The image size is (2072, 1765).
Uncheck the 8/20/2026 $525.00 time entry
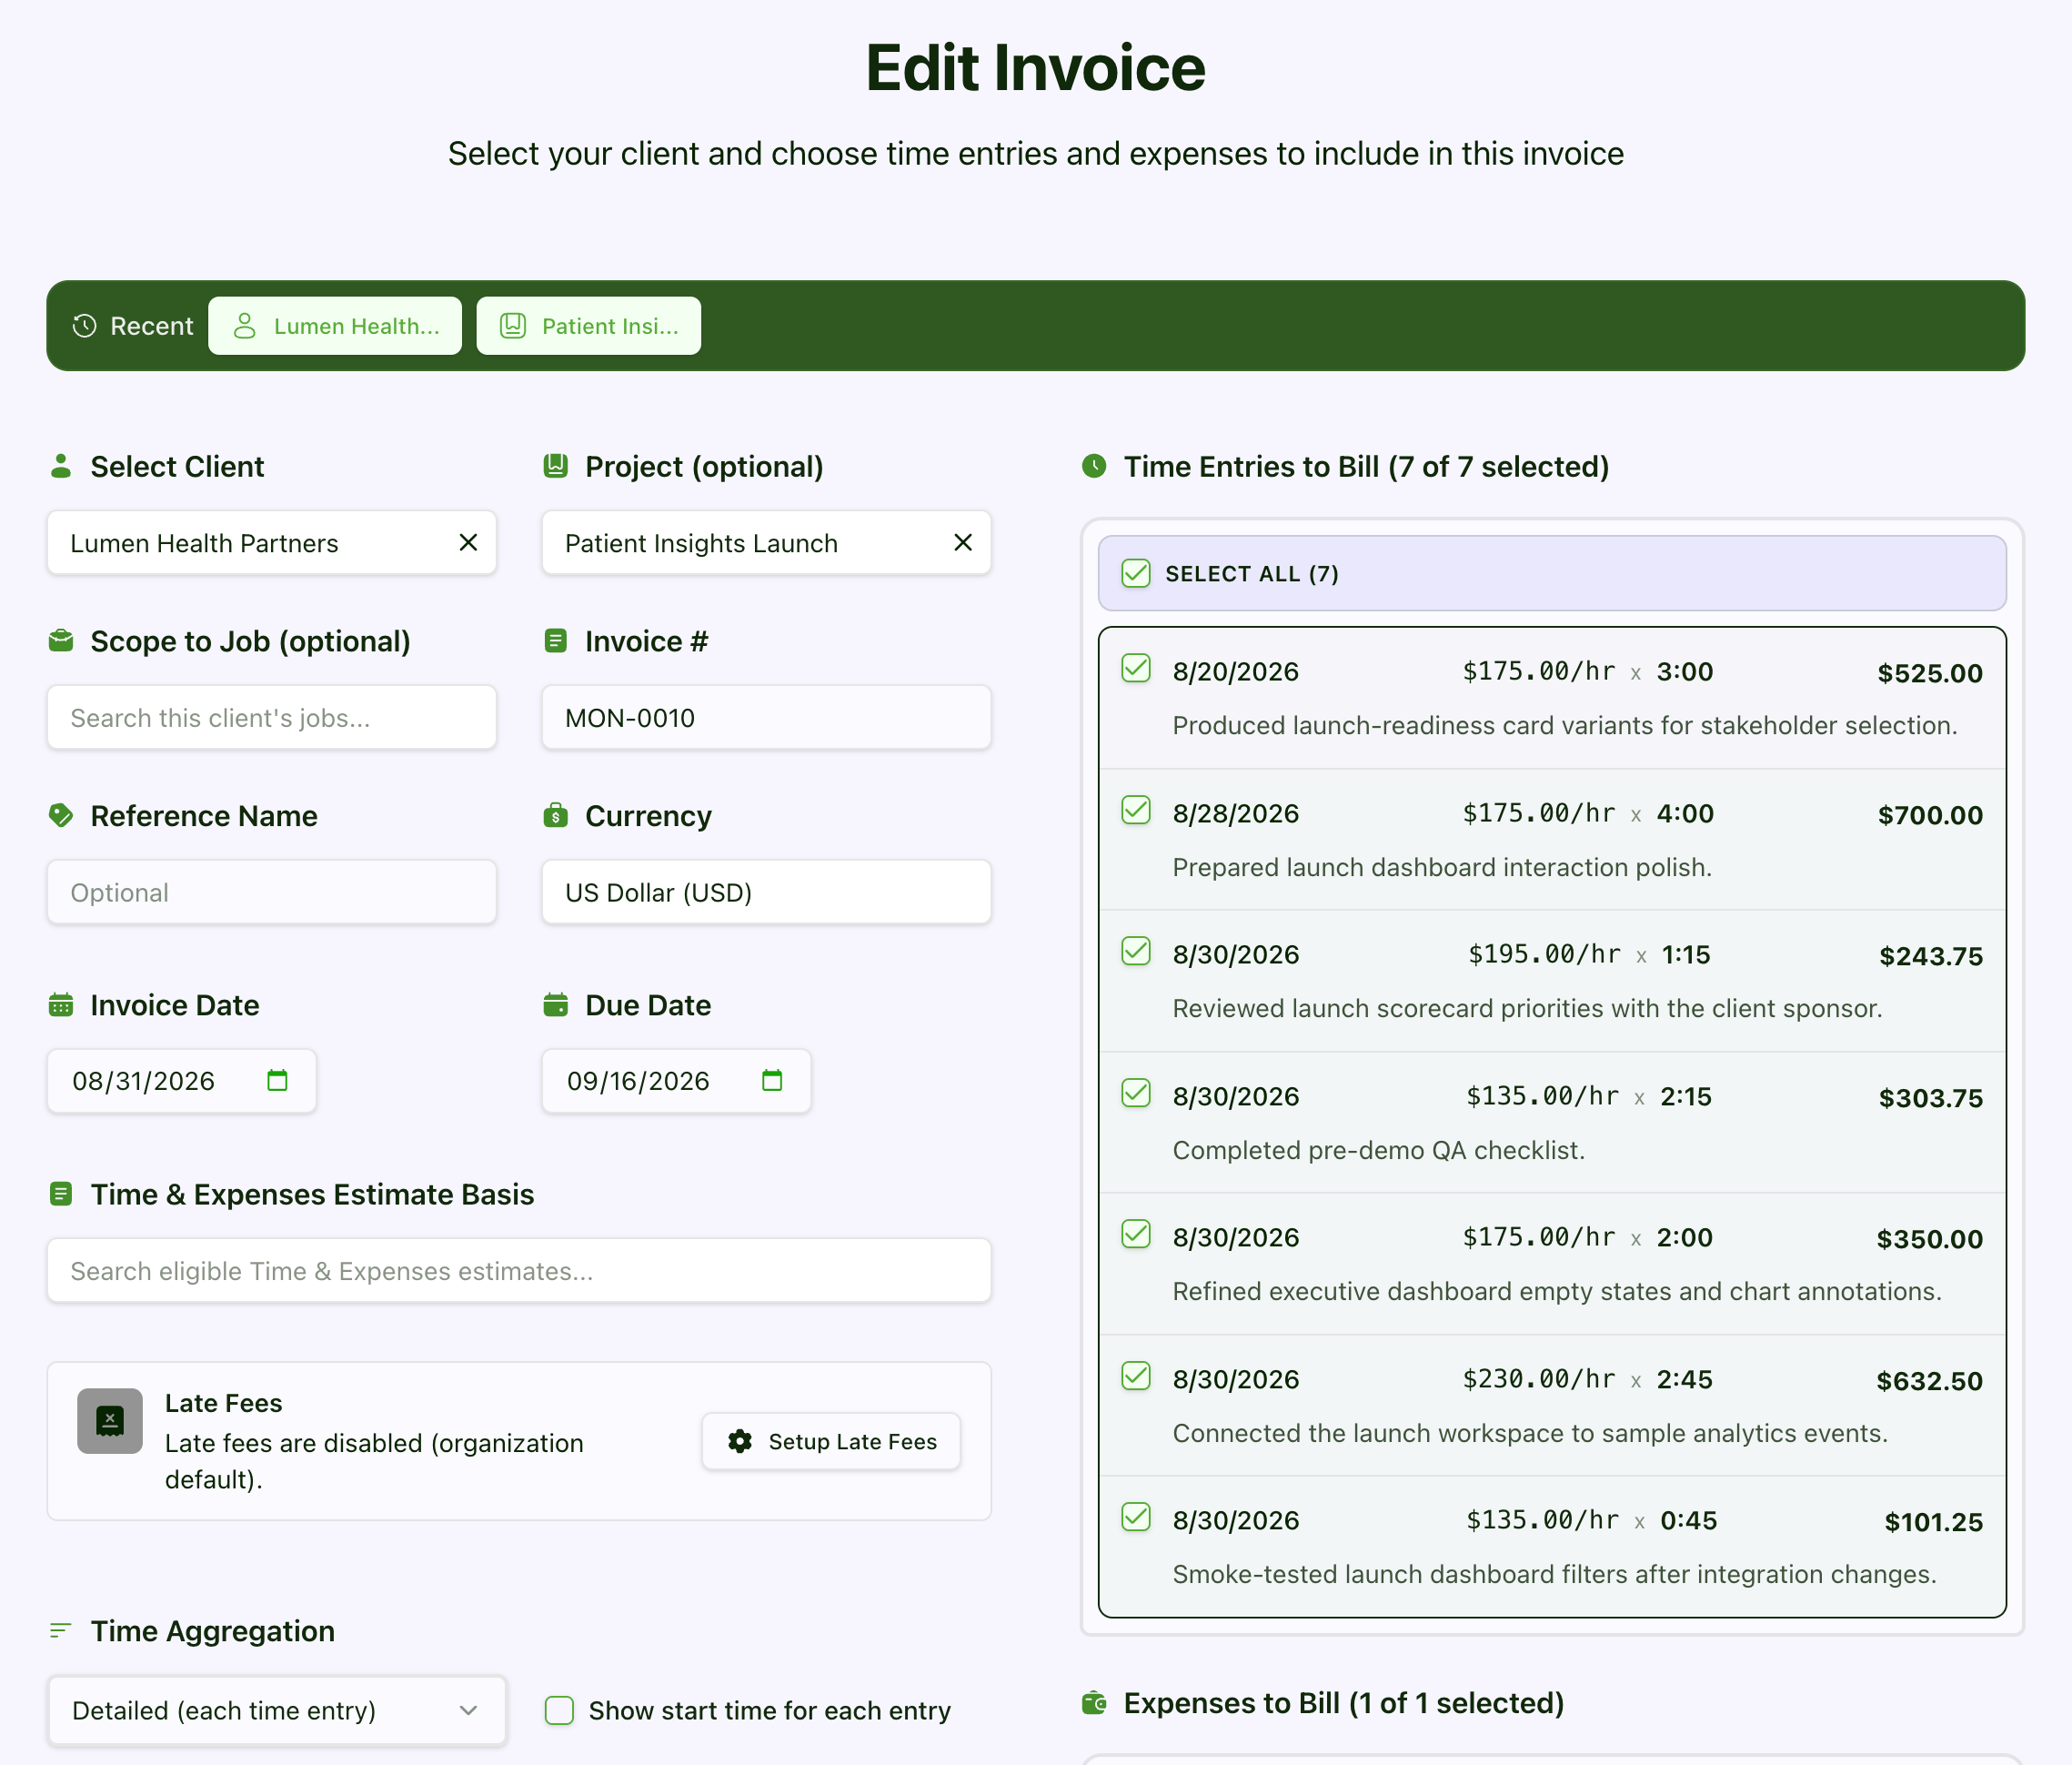1136,668
